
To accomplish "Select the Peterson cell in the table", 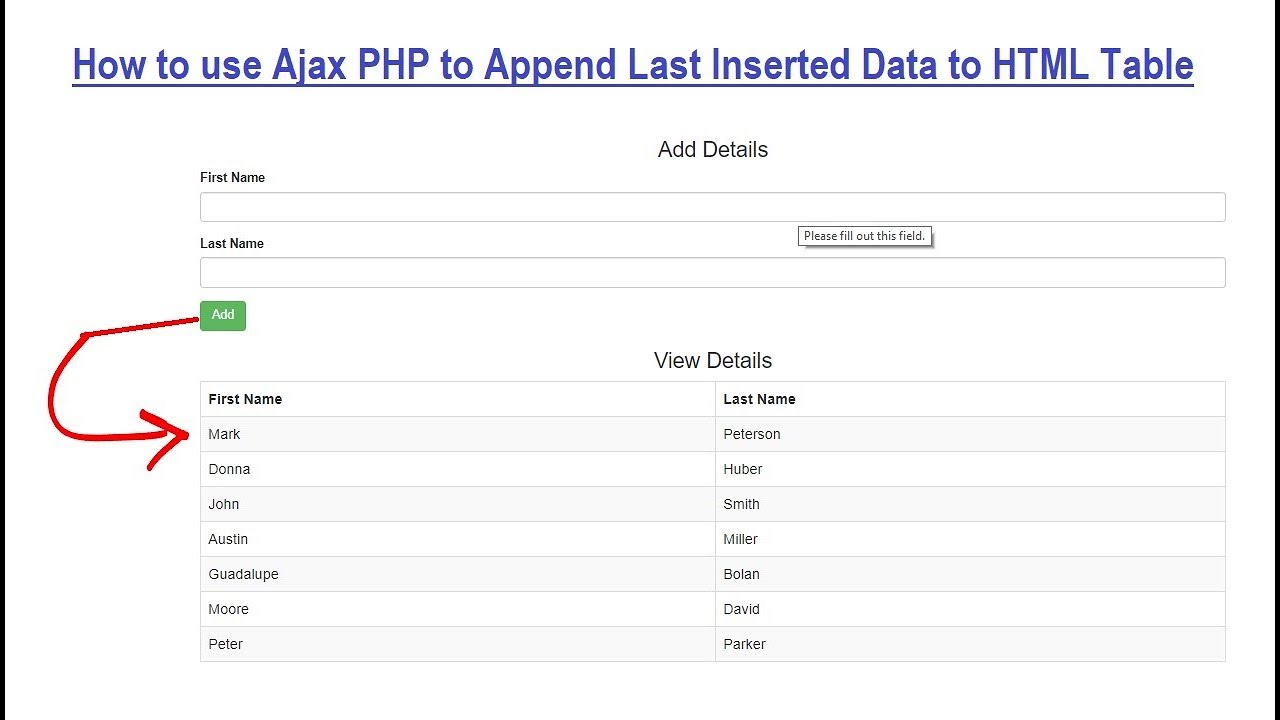I will [x=752, y=434].
